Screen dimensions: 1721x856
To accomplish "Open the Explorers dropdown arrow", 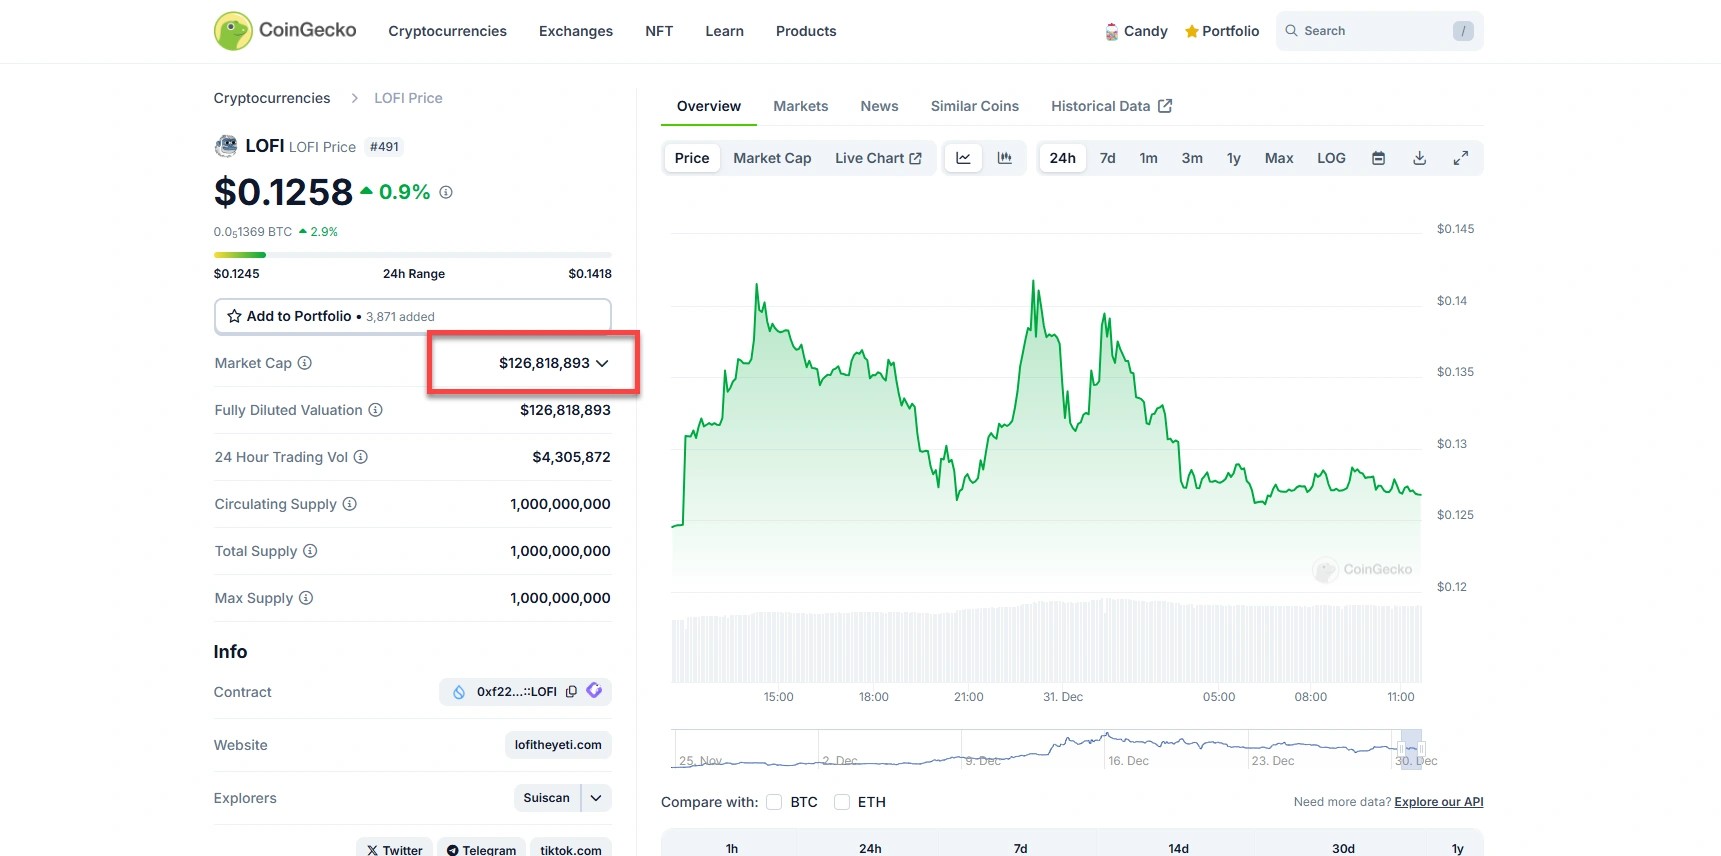I will pos(596,798).
